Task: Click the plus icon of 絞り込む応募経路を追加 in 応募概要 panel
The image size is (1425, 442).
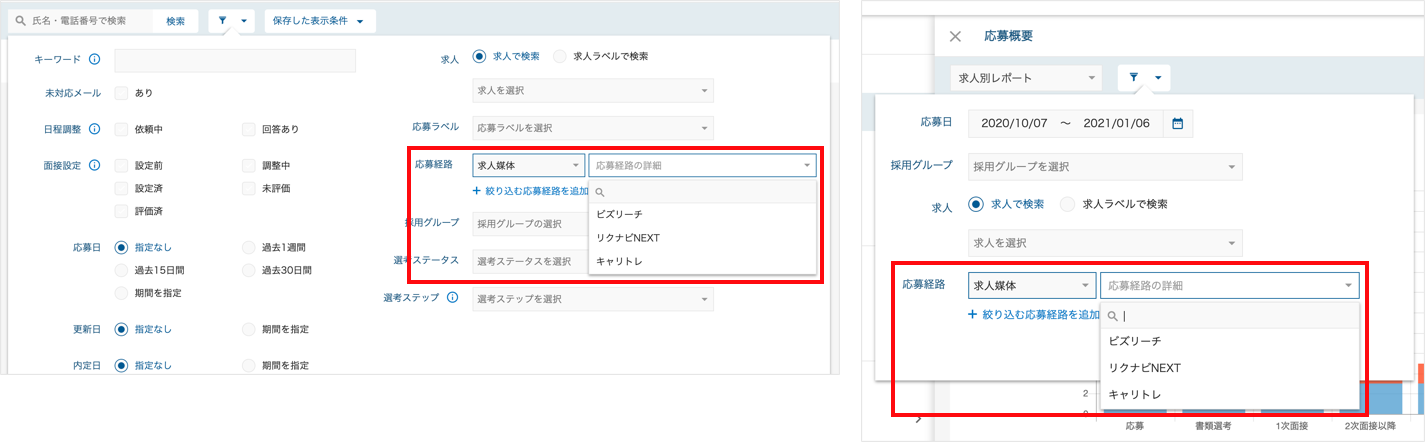Action: 973,314
